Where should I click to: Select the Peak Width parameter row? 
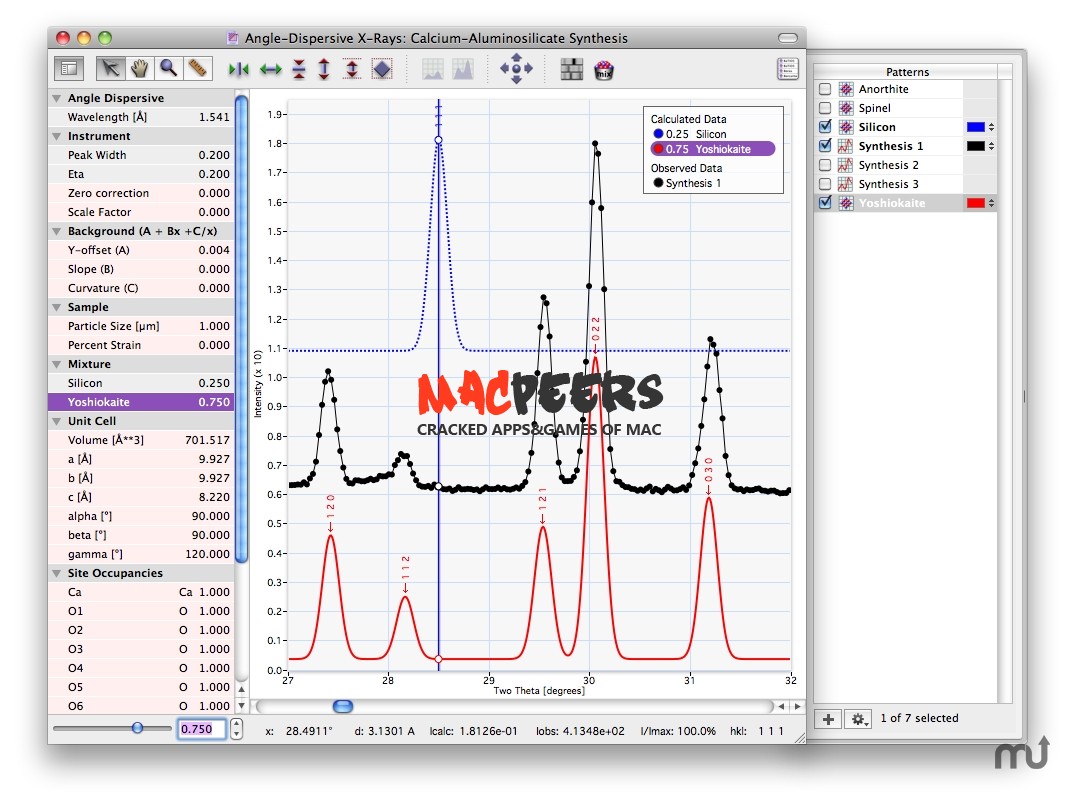click(141, 156)
